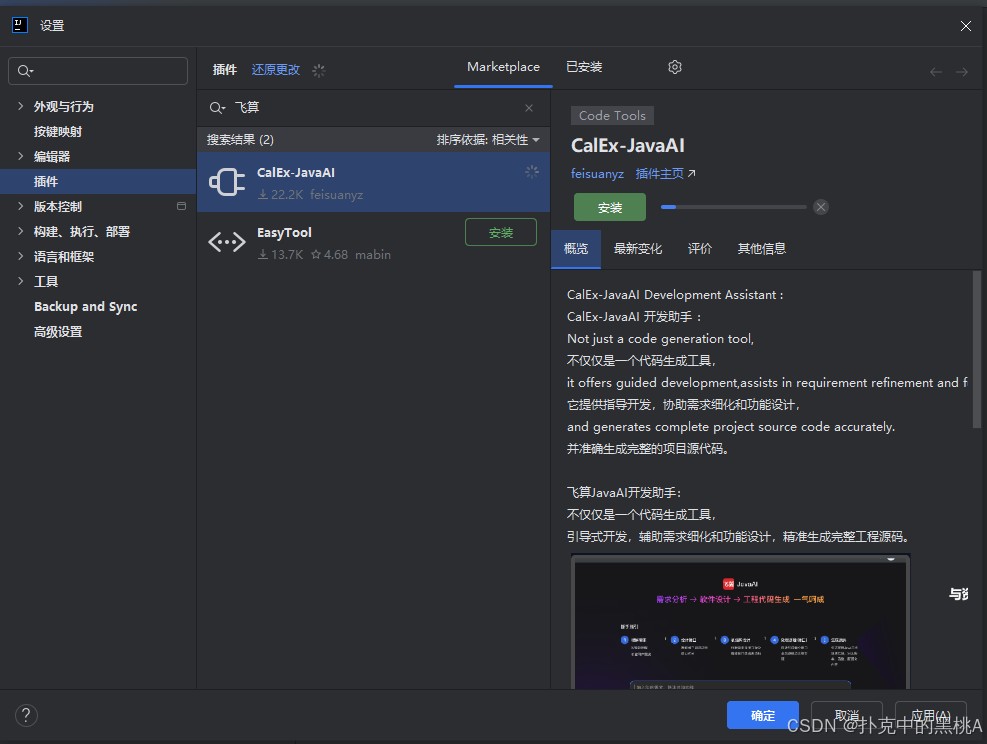
Task: Click the IntelliJ logo in title bar
Action: click(20, 25)
